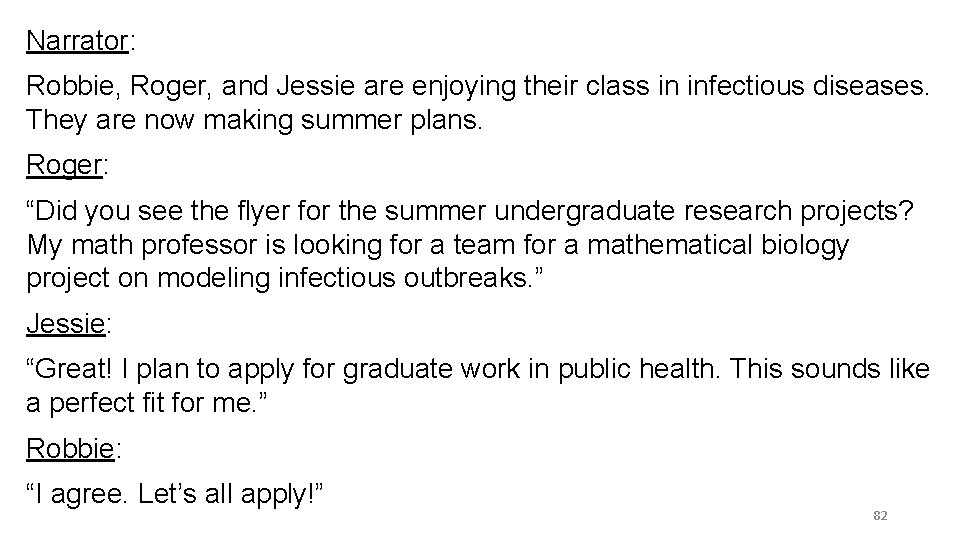Click the words 'a perfect fit for me'
Viewport: 960px width, 540px height.
click(140, 403)
